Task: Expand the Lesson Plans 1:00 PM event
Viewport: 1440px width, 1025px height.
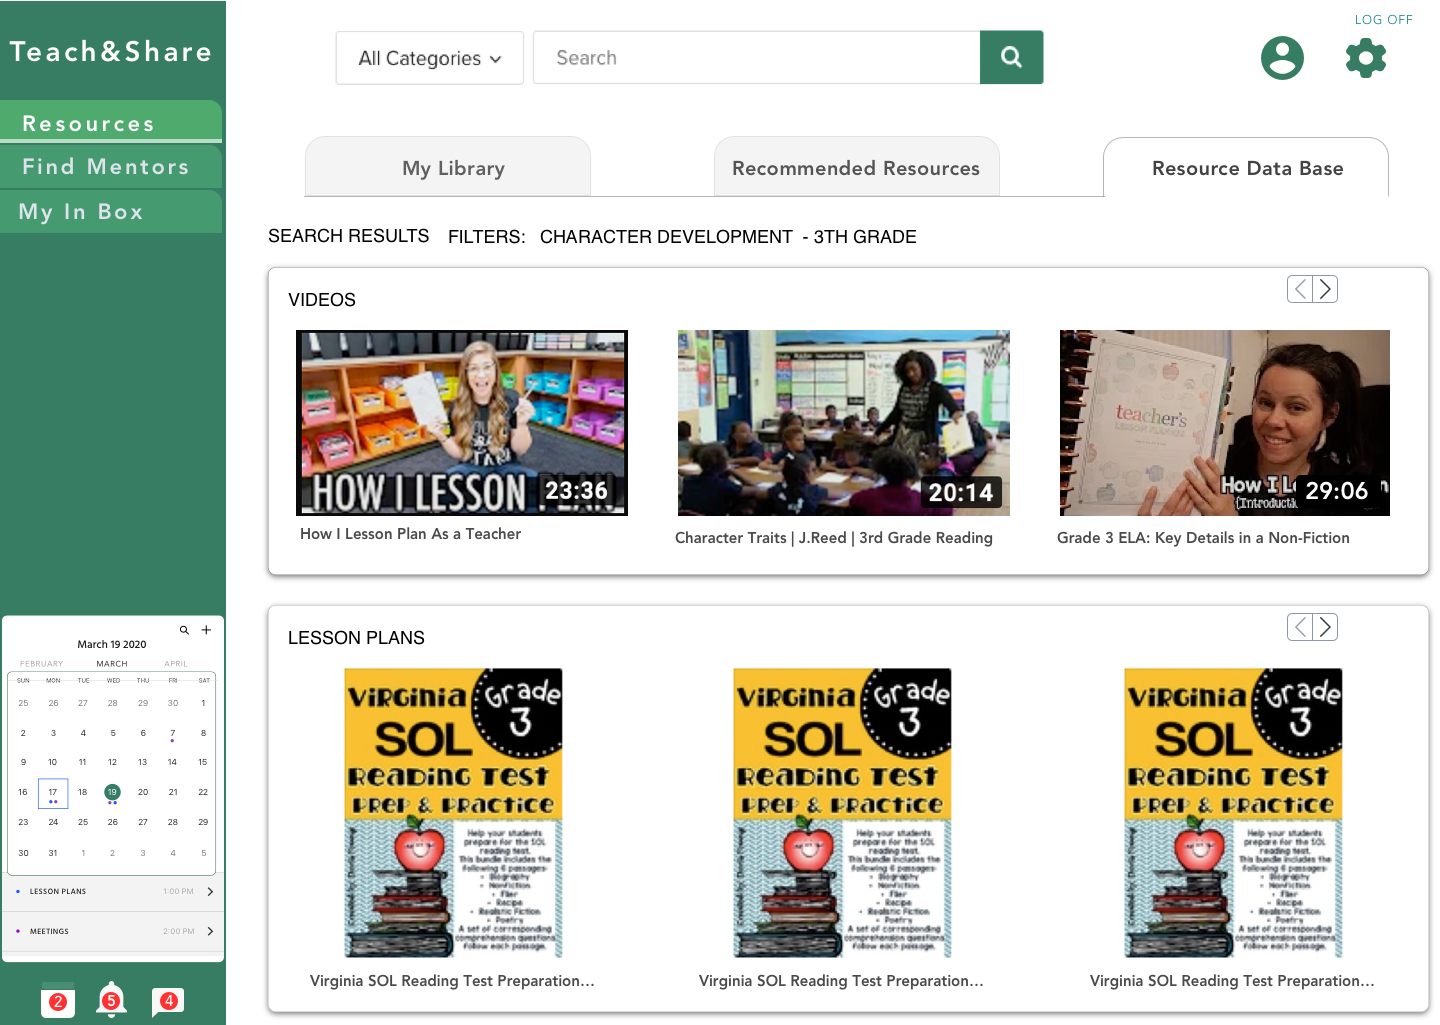Action: (210, 891)
